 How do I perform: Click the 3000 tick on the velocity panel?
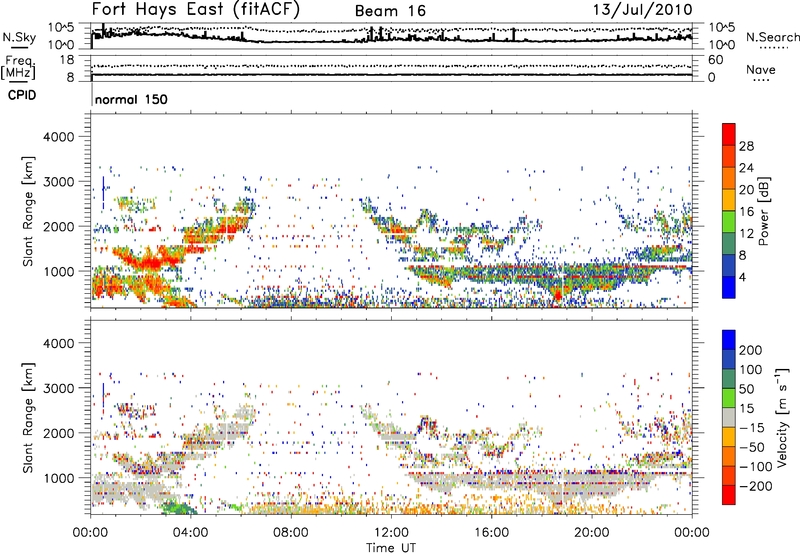point(59,388)
